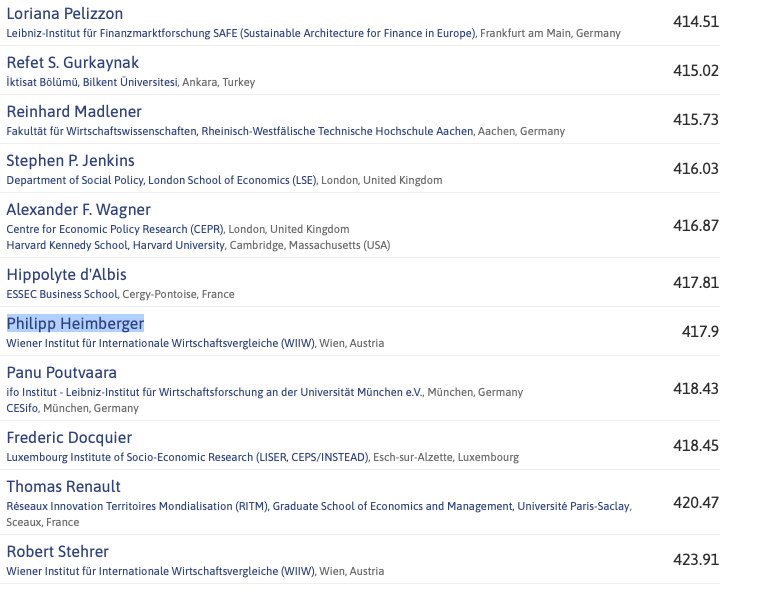
Task: Open Hippolyte d'Albis's profile
Action: coord(66,275)
